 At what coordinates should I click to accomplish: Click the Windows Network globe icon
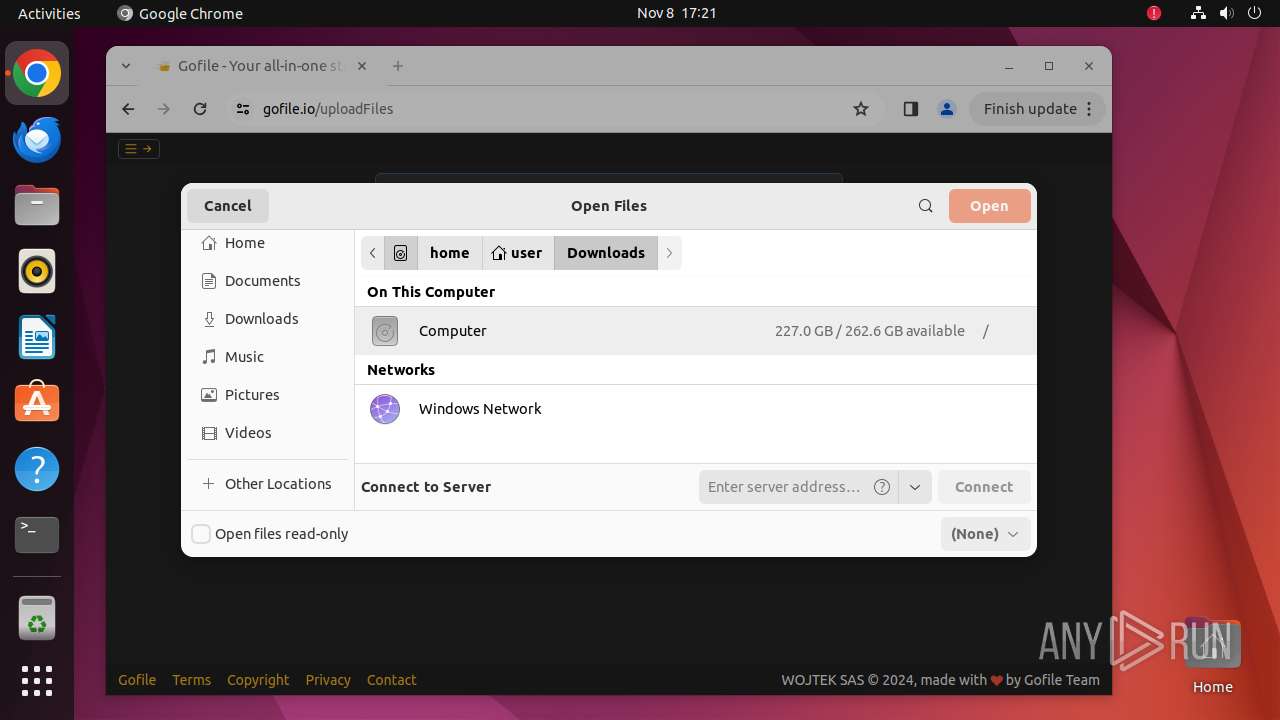[x=385, y=409]
